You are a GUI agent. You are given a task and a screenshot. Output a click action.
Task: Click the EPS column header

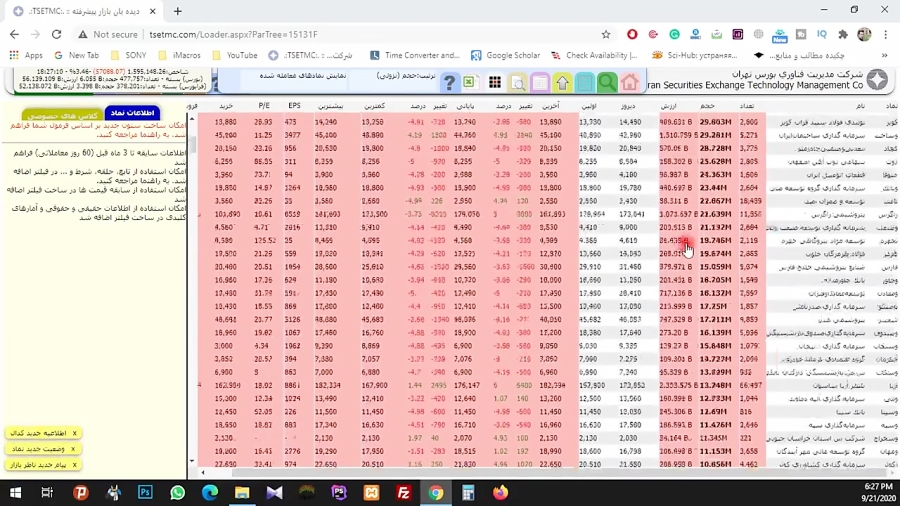click(294, 105)
